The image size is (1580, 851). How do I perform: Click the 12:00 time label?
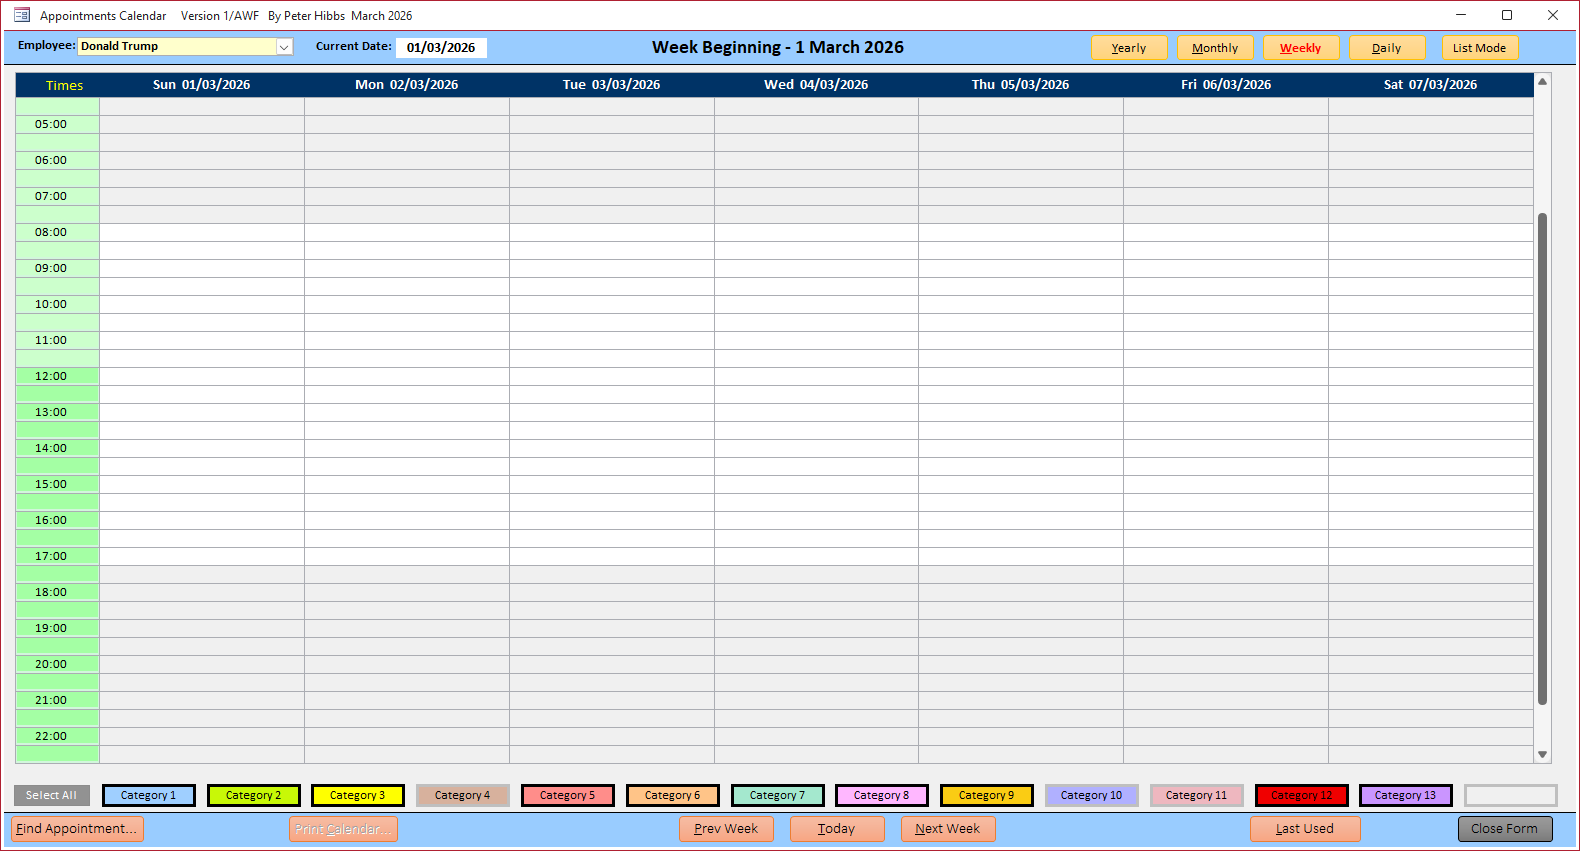(51, 376)
